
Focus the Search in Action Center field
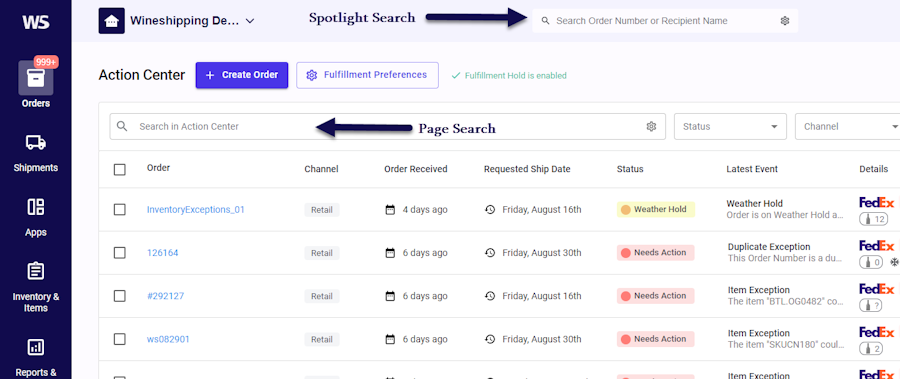[387, 126]
